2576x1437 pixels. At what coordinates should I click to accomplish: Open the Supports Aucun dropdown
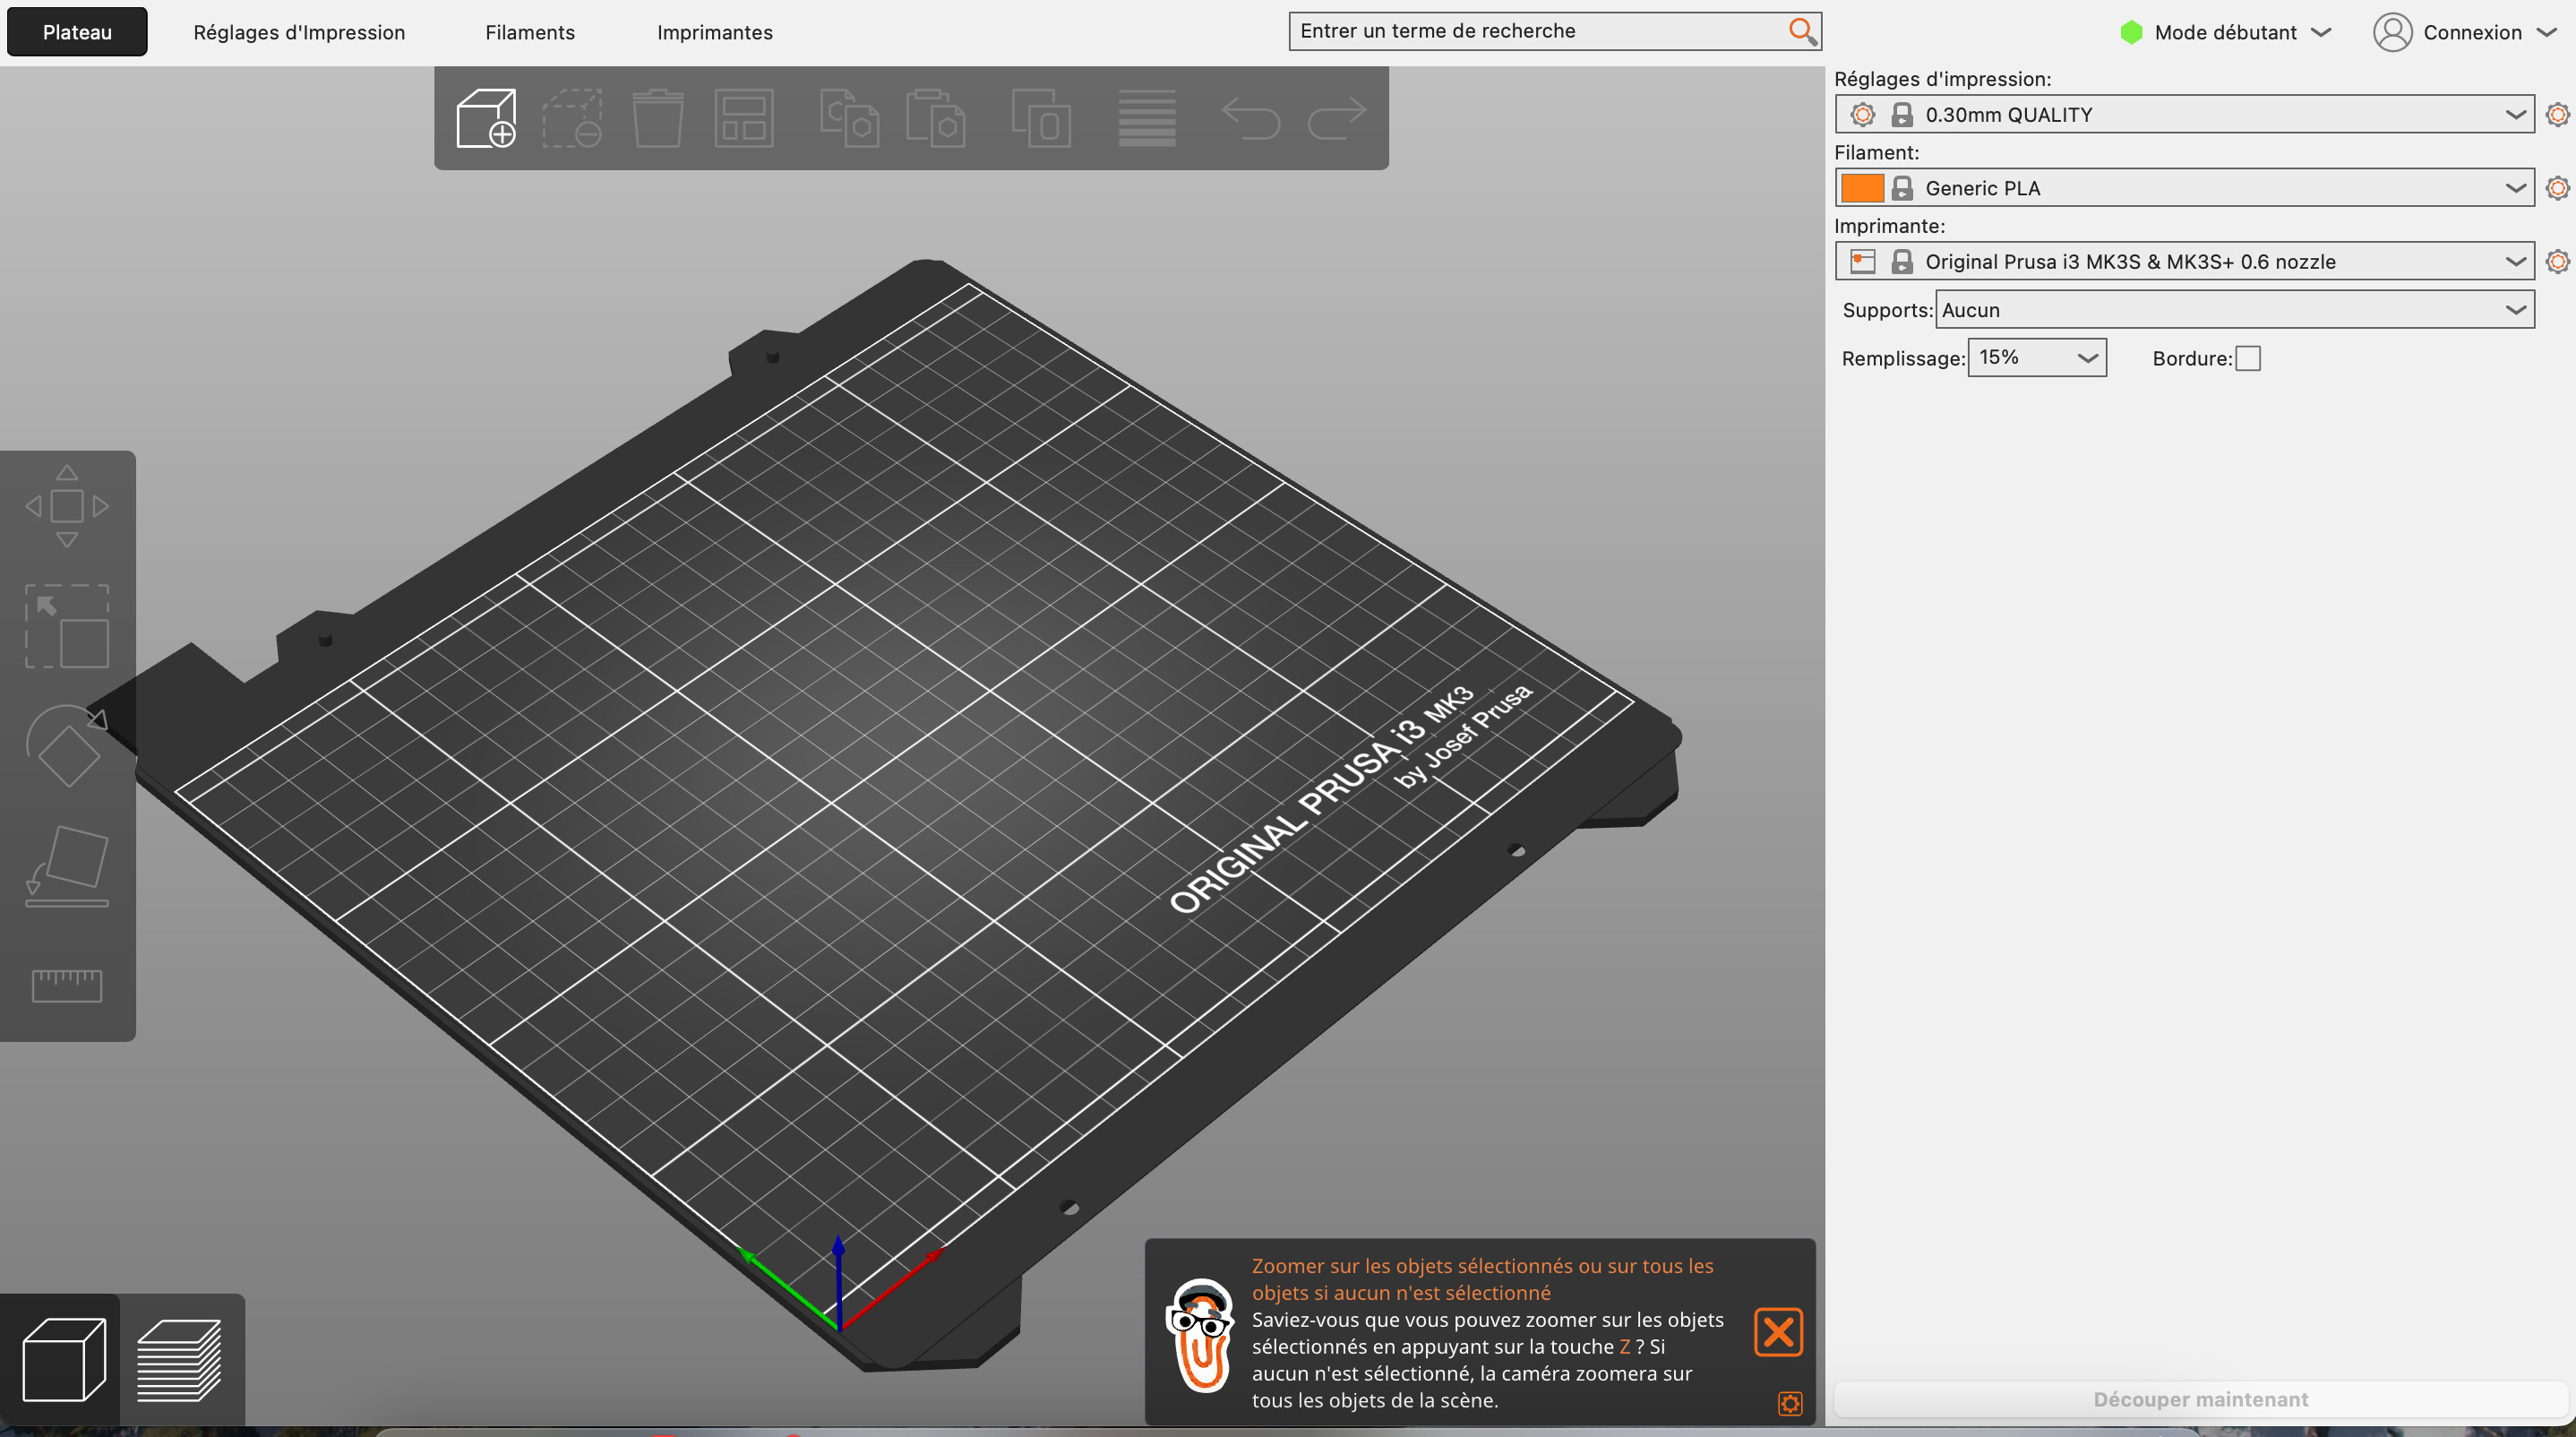(2234, 310)
